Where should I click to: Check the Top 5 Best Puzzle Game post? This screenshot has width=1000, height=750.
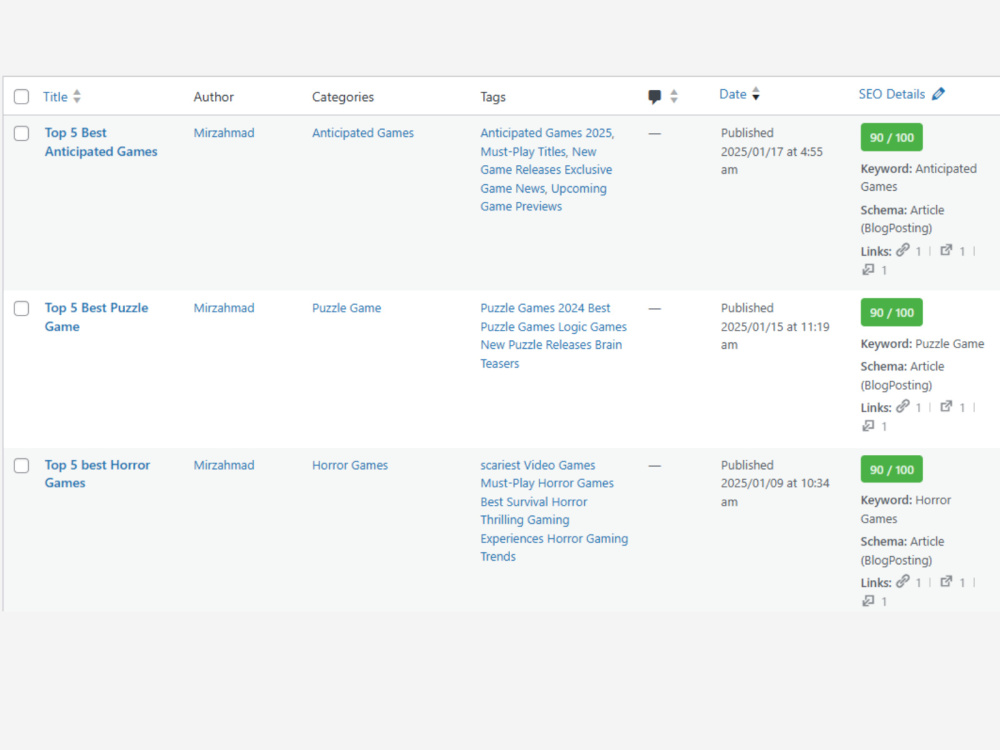tap(22, 309)
